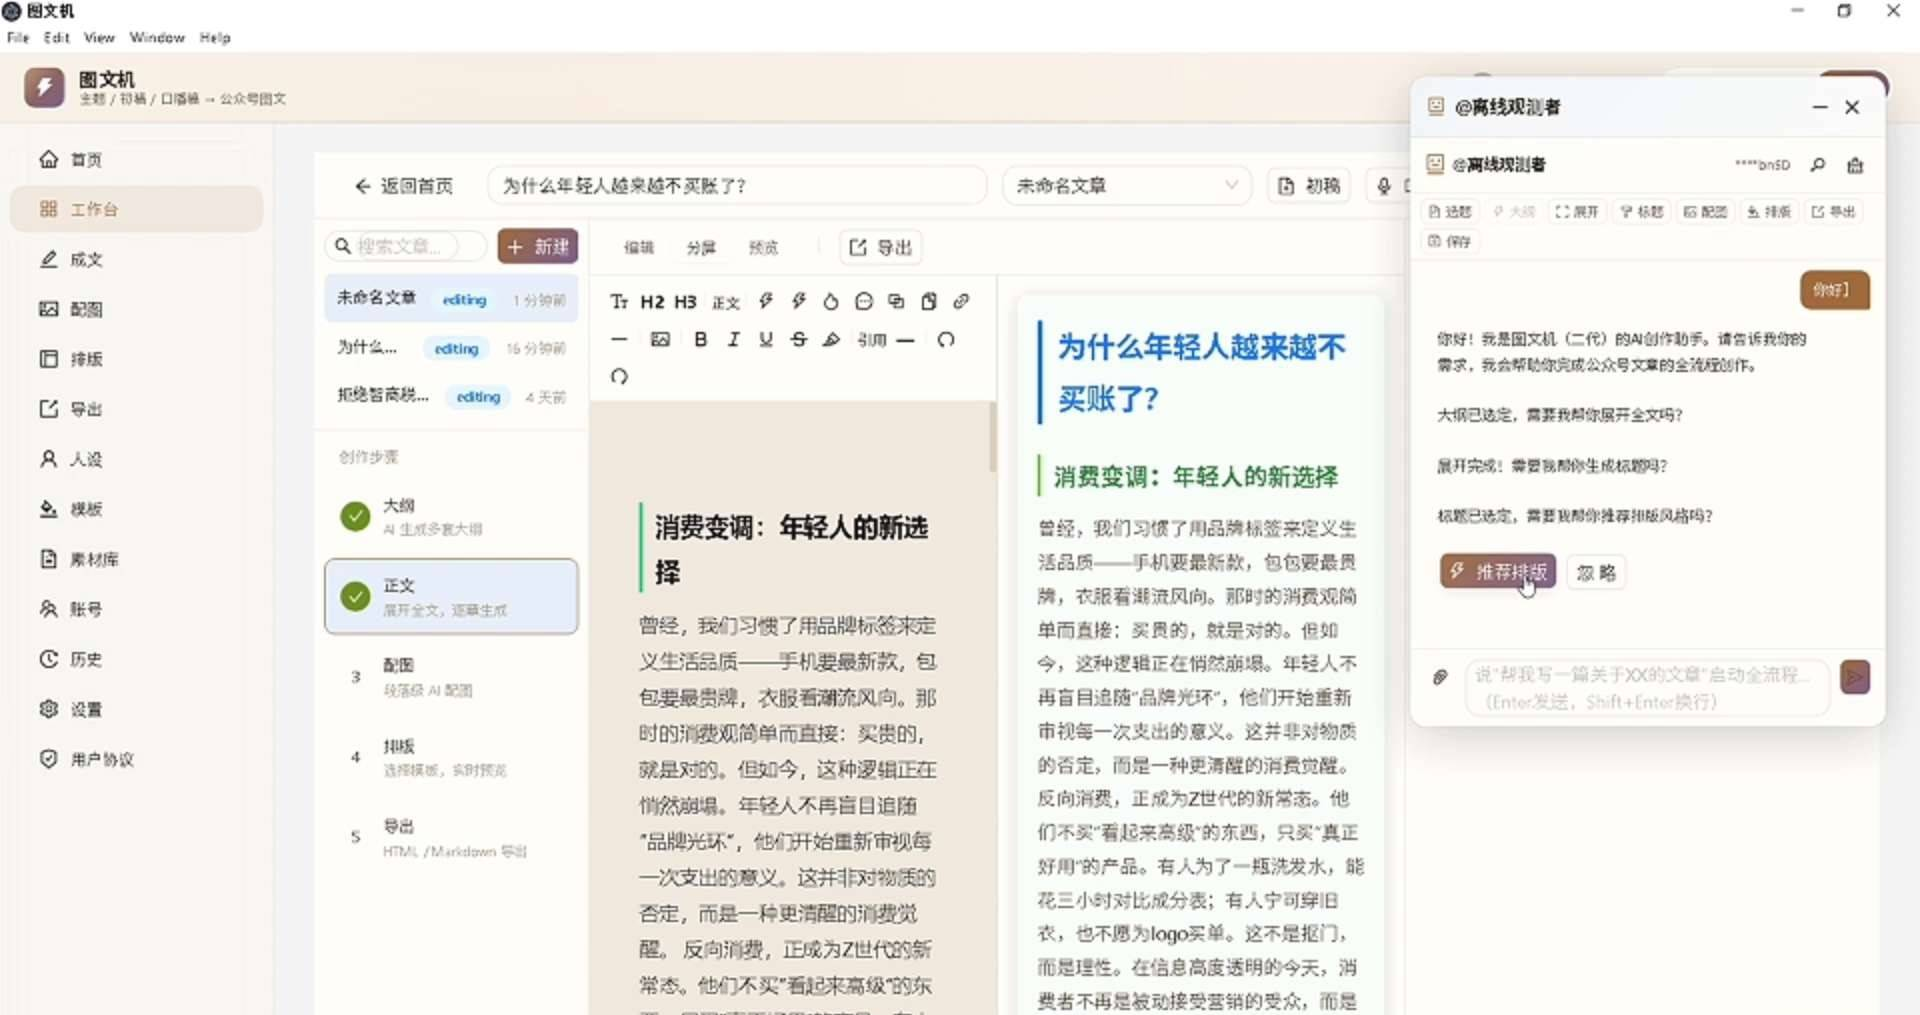Switch to the 分屏 tab
This screenshot has width=1920, height=1015.
(x=701, y=248)
